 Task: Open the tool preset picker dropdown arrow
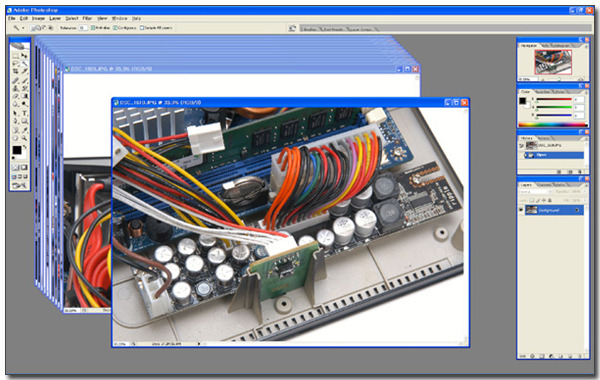tap(23, 28)
